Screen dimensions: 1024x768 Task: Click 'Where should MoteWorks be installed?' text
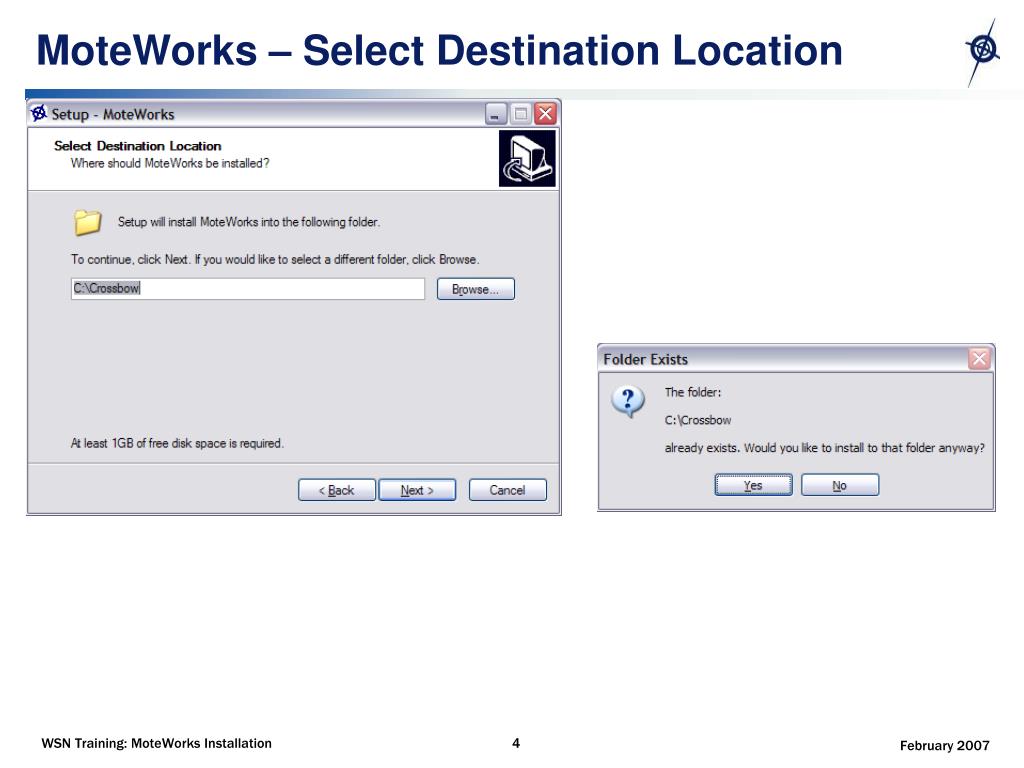point(170,163)
